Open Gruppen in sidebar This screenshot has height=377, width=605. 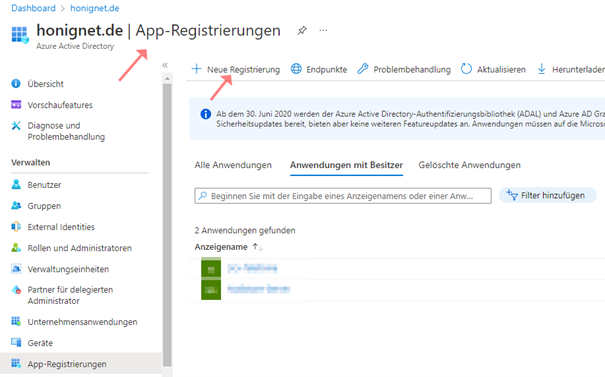click(x=44, y=206)
